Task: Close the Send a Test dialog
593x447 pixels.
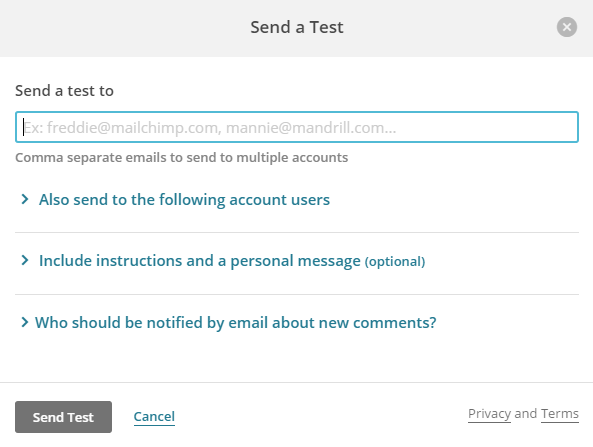Action: 567,27
